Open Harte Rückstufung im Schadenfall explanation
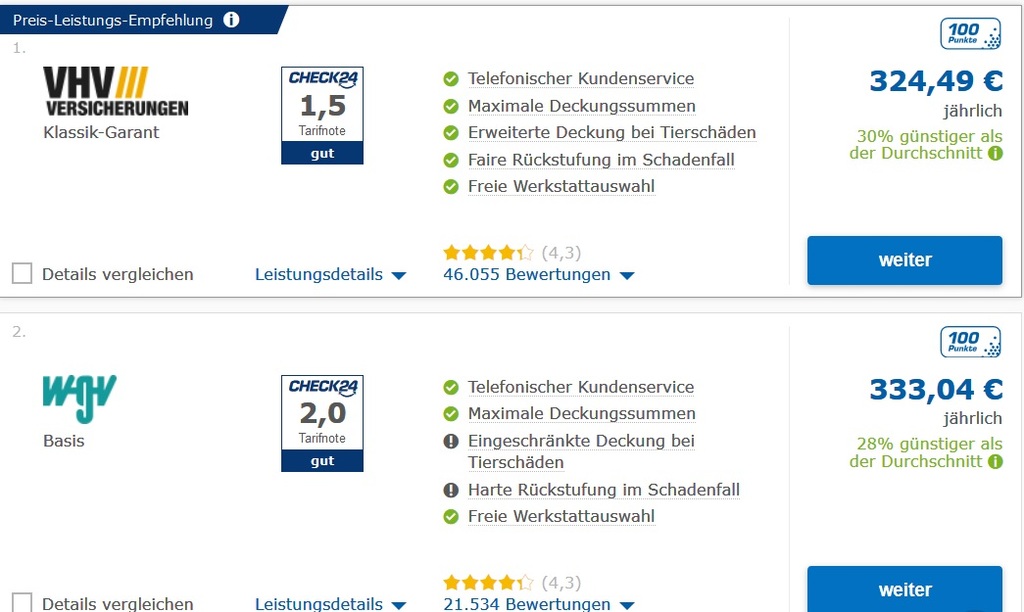This screenshot has height=612, width=1024. point(603,490)
